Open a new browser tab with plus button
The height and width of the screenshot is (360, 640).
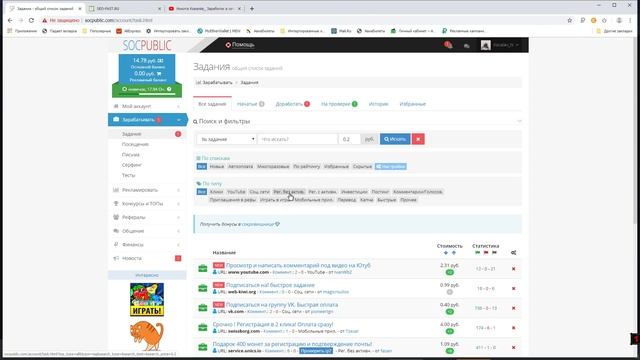pos(252,9)
